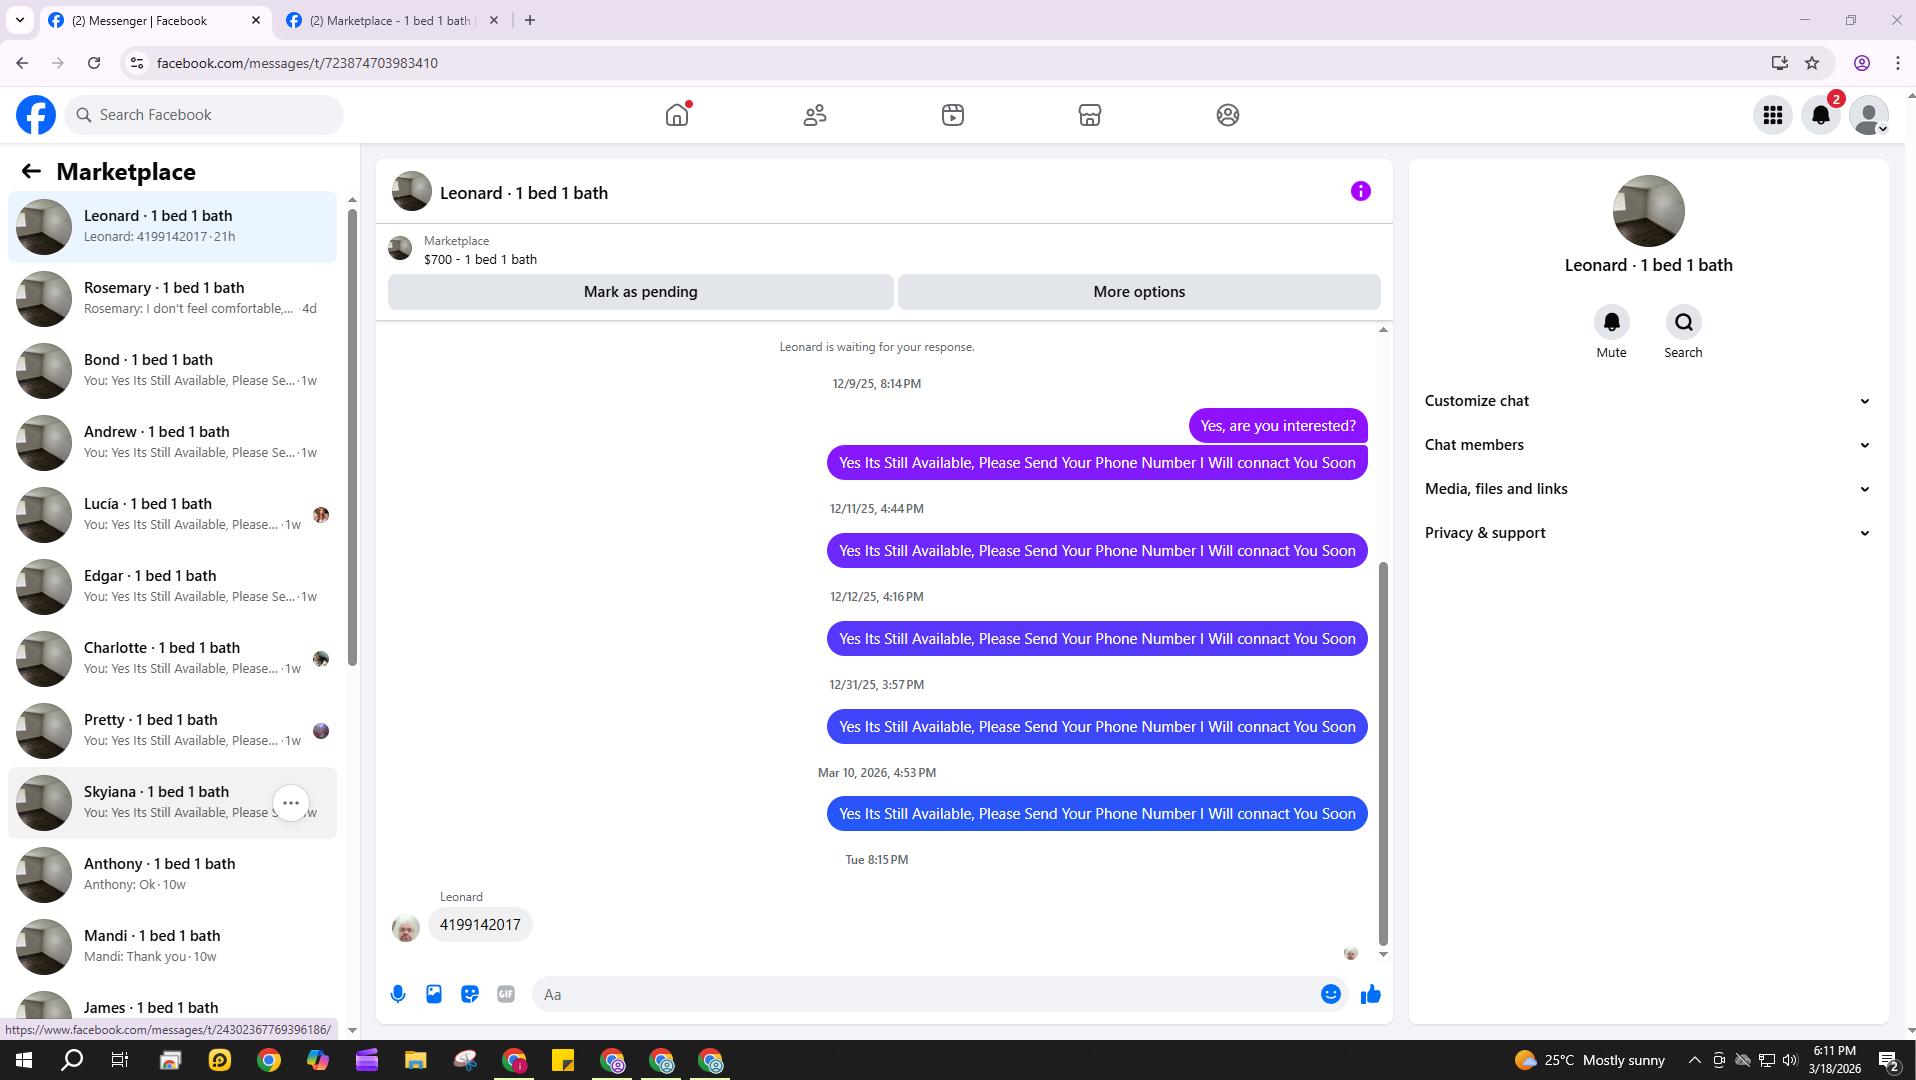Close the Marketplace browser tab
This screenshot has width=1916, height=1080.
click(x=494, y=20)
